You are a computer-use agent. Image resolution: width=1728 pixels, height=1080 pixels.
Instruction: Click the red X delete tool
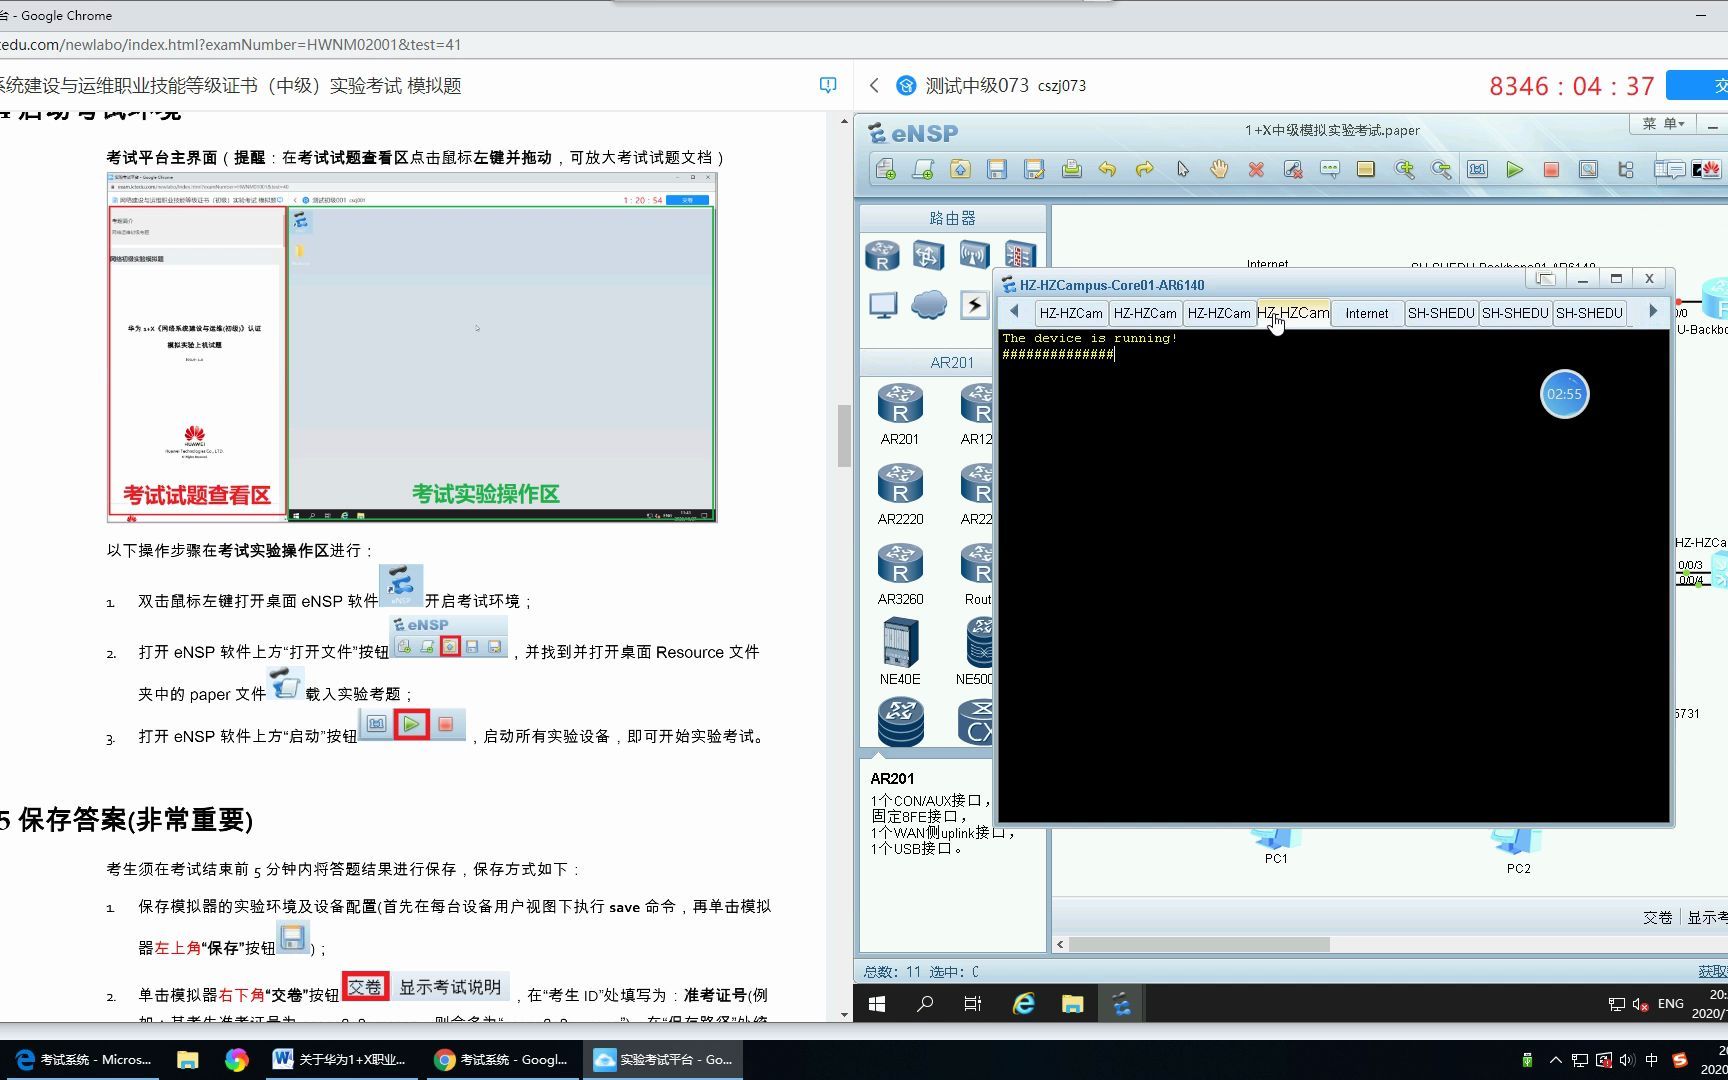1256,169
